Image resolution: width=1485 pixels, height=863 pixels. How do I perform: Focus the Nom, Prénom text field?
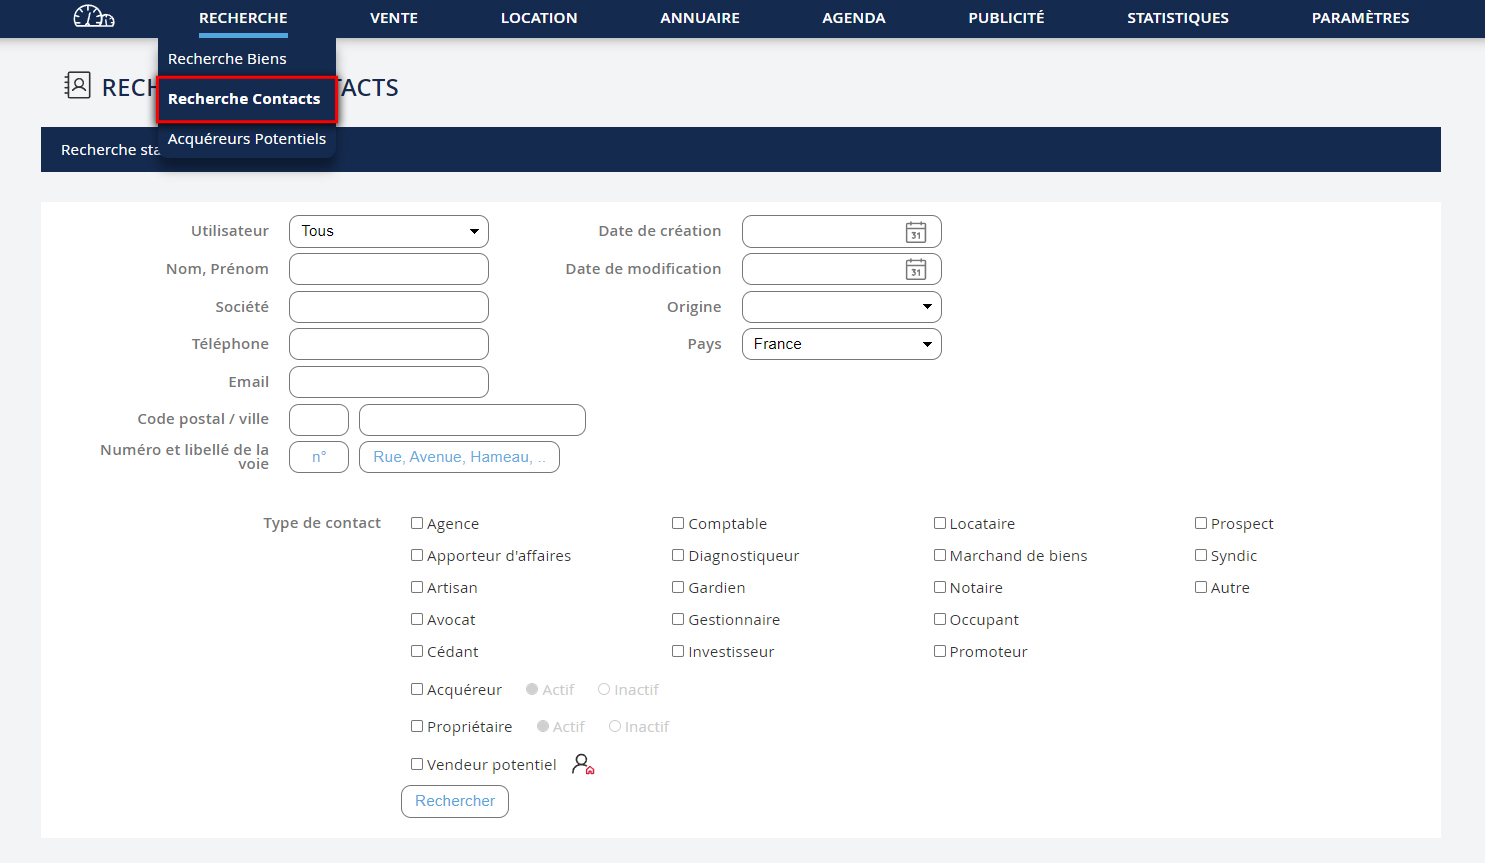point(388,269)
